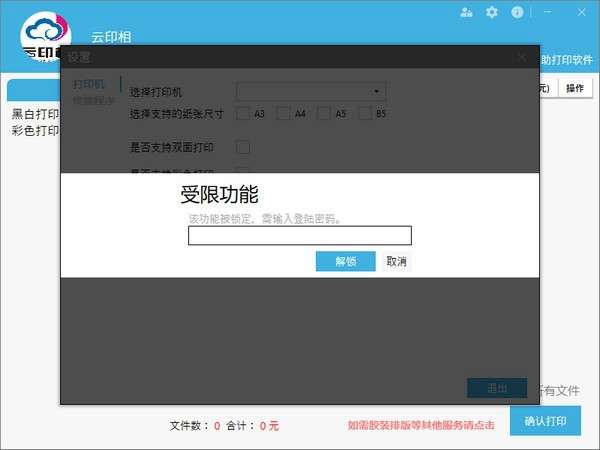
Task: Tick the A3 paper size checkbox
Action: point(243,114)
